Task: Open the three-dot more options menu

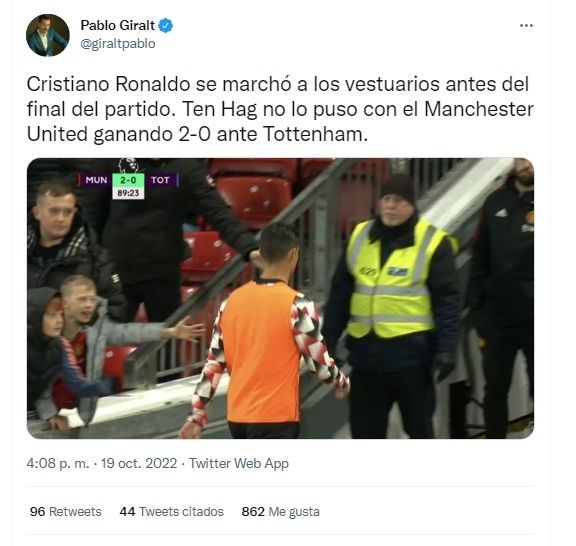Action: 526,25
